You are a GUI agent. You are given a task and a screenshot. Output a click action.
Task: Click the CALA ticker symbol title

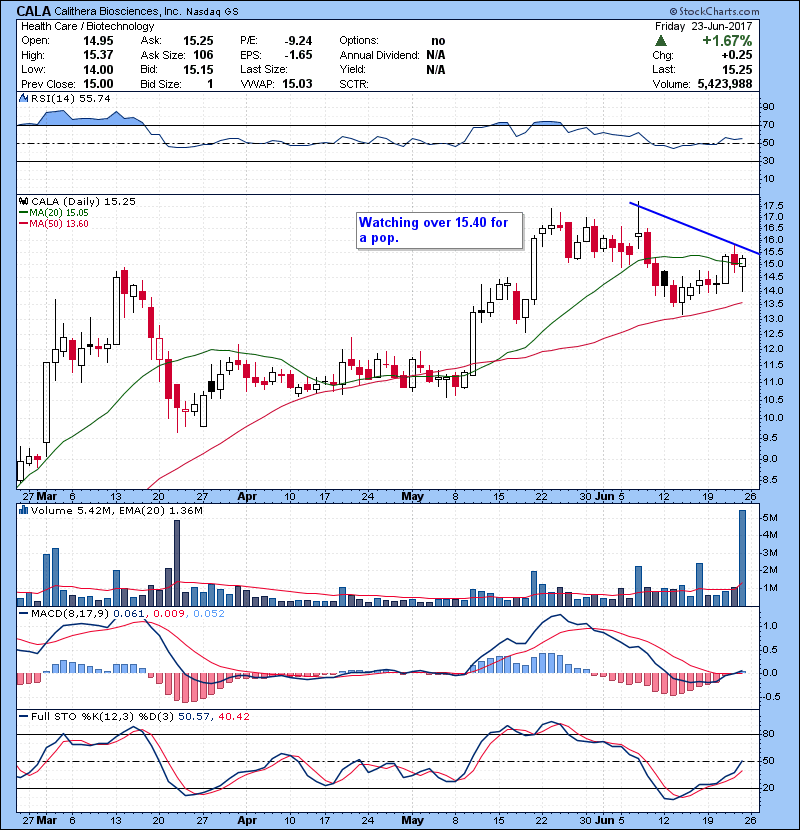[34, 11]
